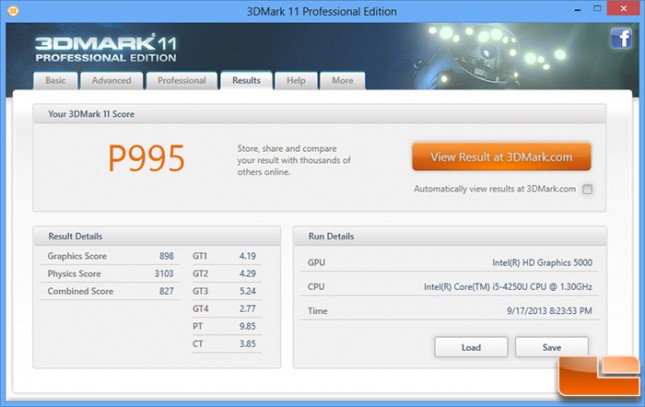This screenshot has width=645, height=407.
Task: Click the CPU value i5-4250U text
Action: click(x=510, y=287)
